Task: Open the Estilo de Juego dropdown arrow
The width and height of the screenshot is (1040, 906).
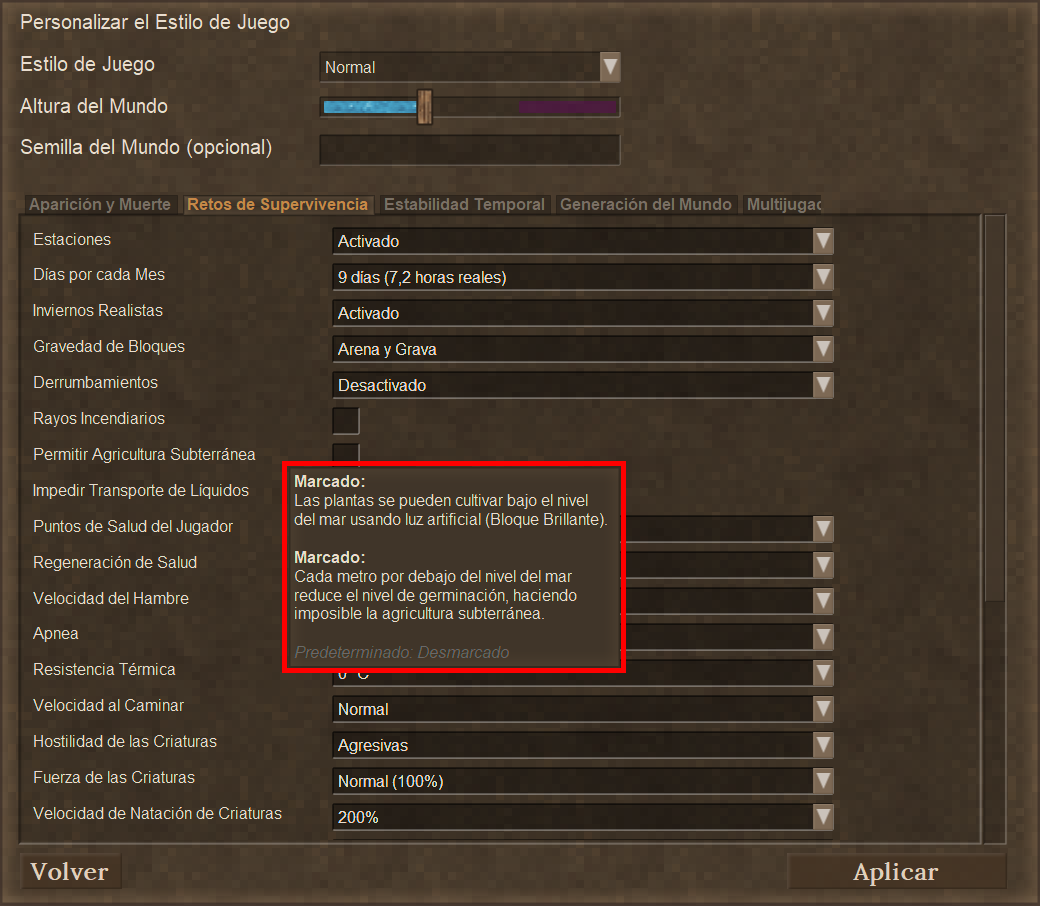Action: coord(610,67)
